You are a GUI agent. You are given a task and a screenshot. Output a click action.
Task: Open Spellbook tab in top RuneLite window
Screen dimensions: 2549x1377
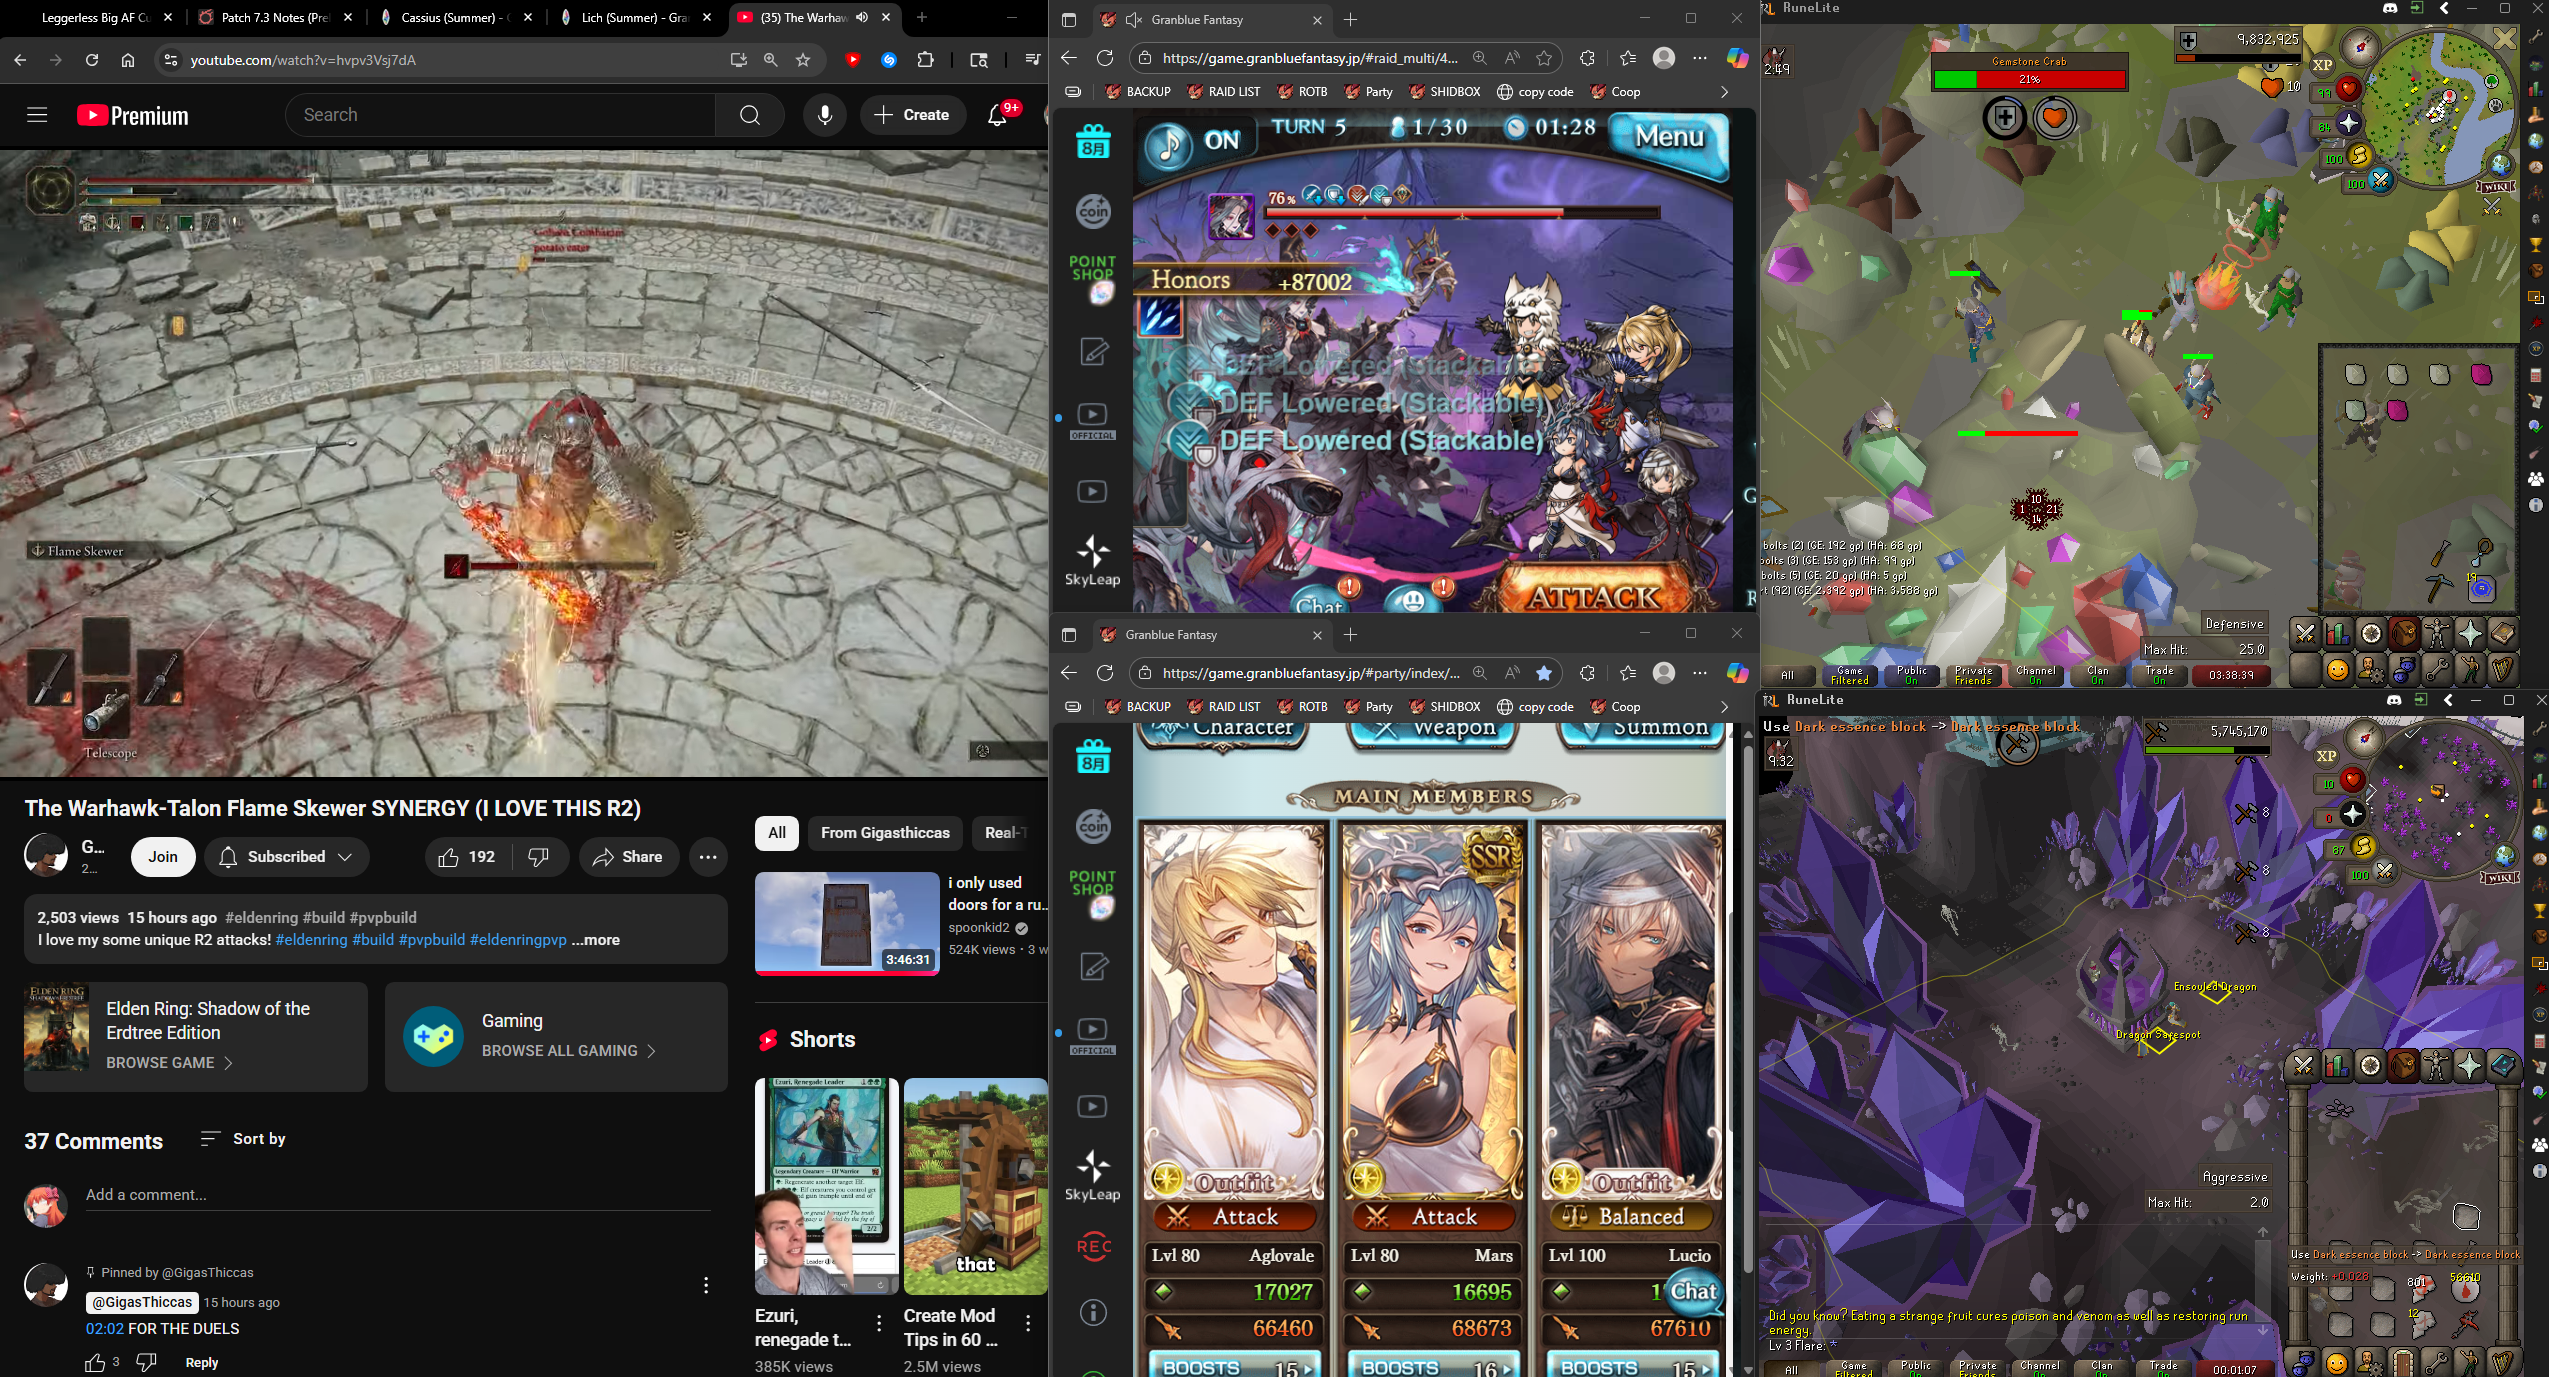tap(2502, 633)
